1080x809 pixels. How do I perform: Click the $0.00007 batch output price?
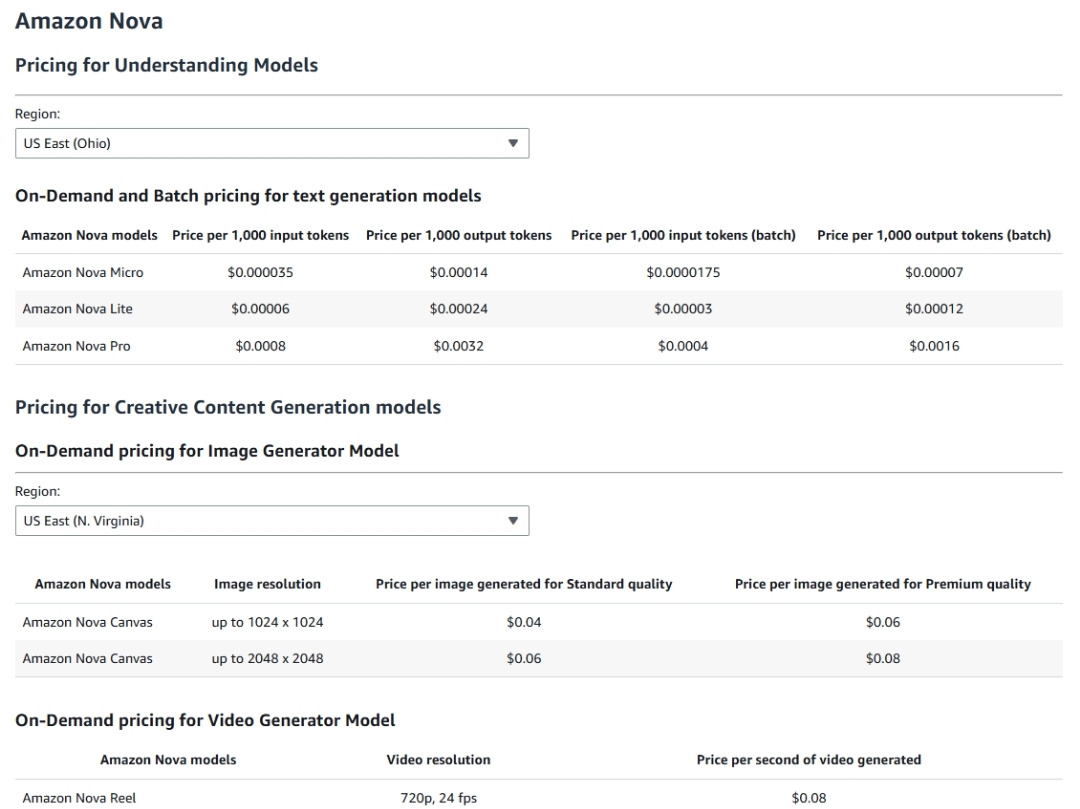coord(934,273)
